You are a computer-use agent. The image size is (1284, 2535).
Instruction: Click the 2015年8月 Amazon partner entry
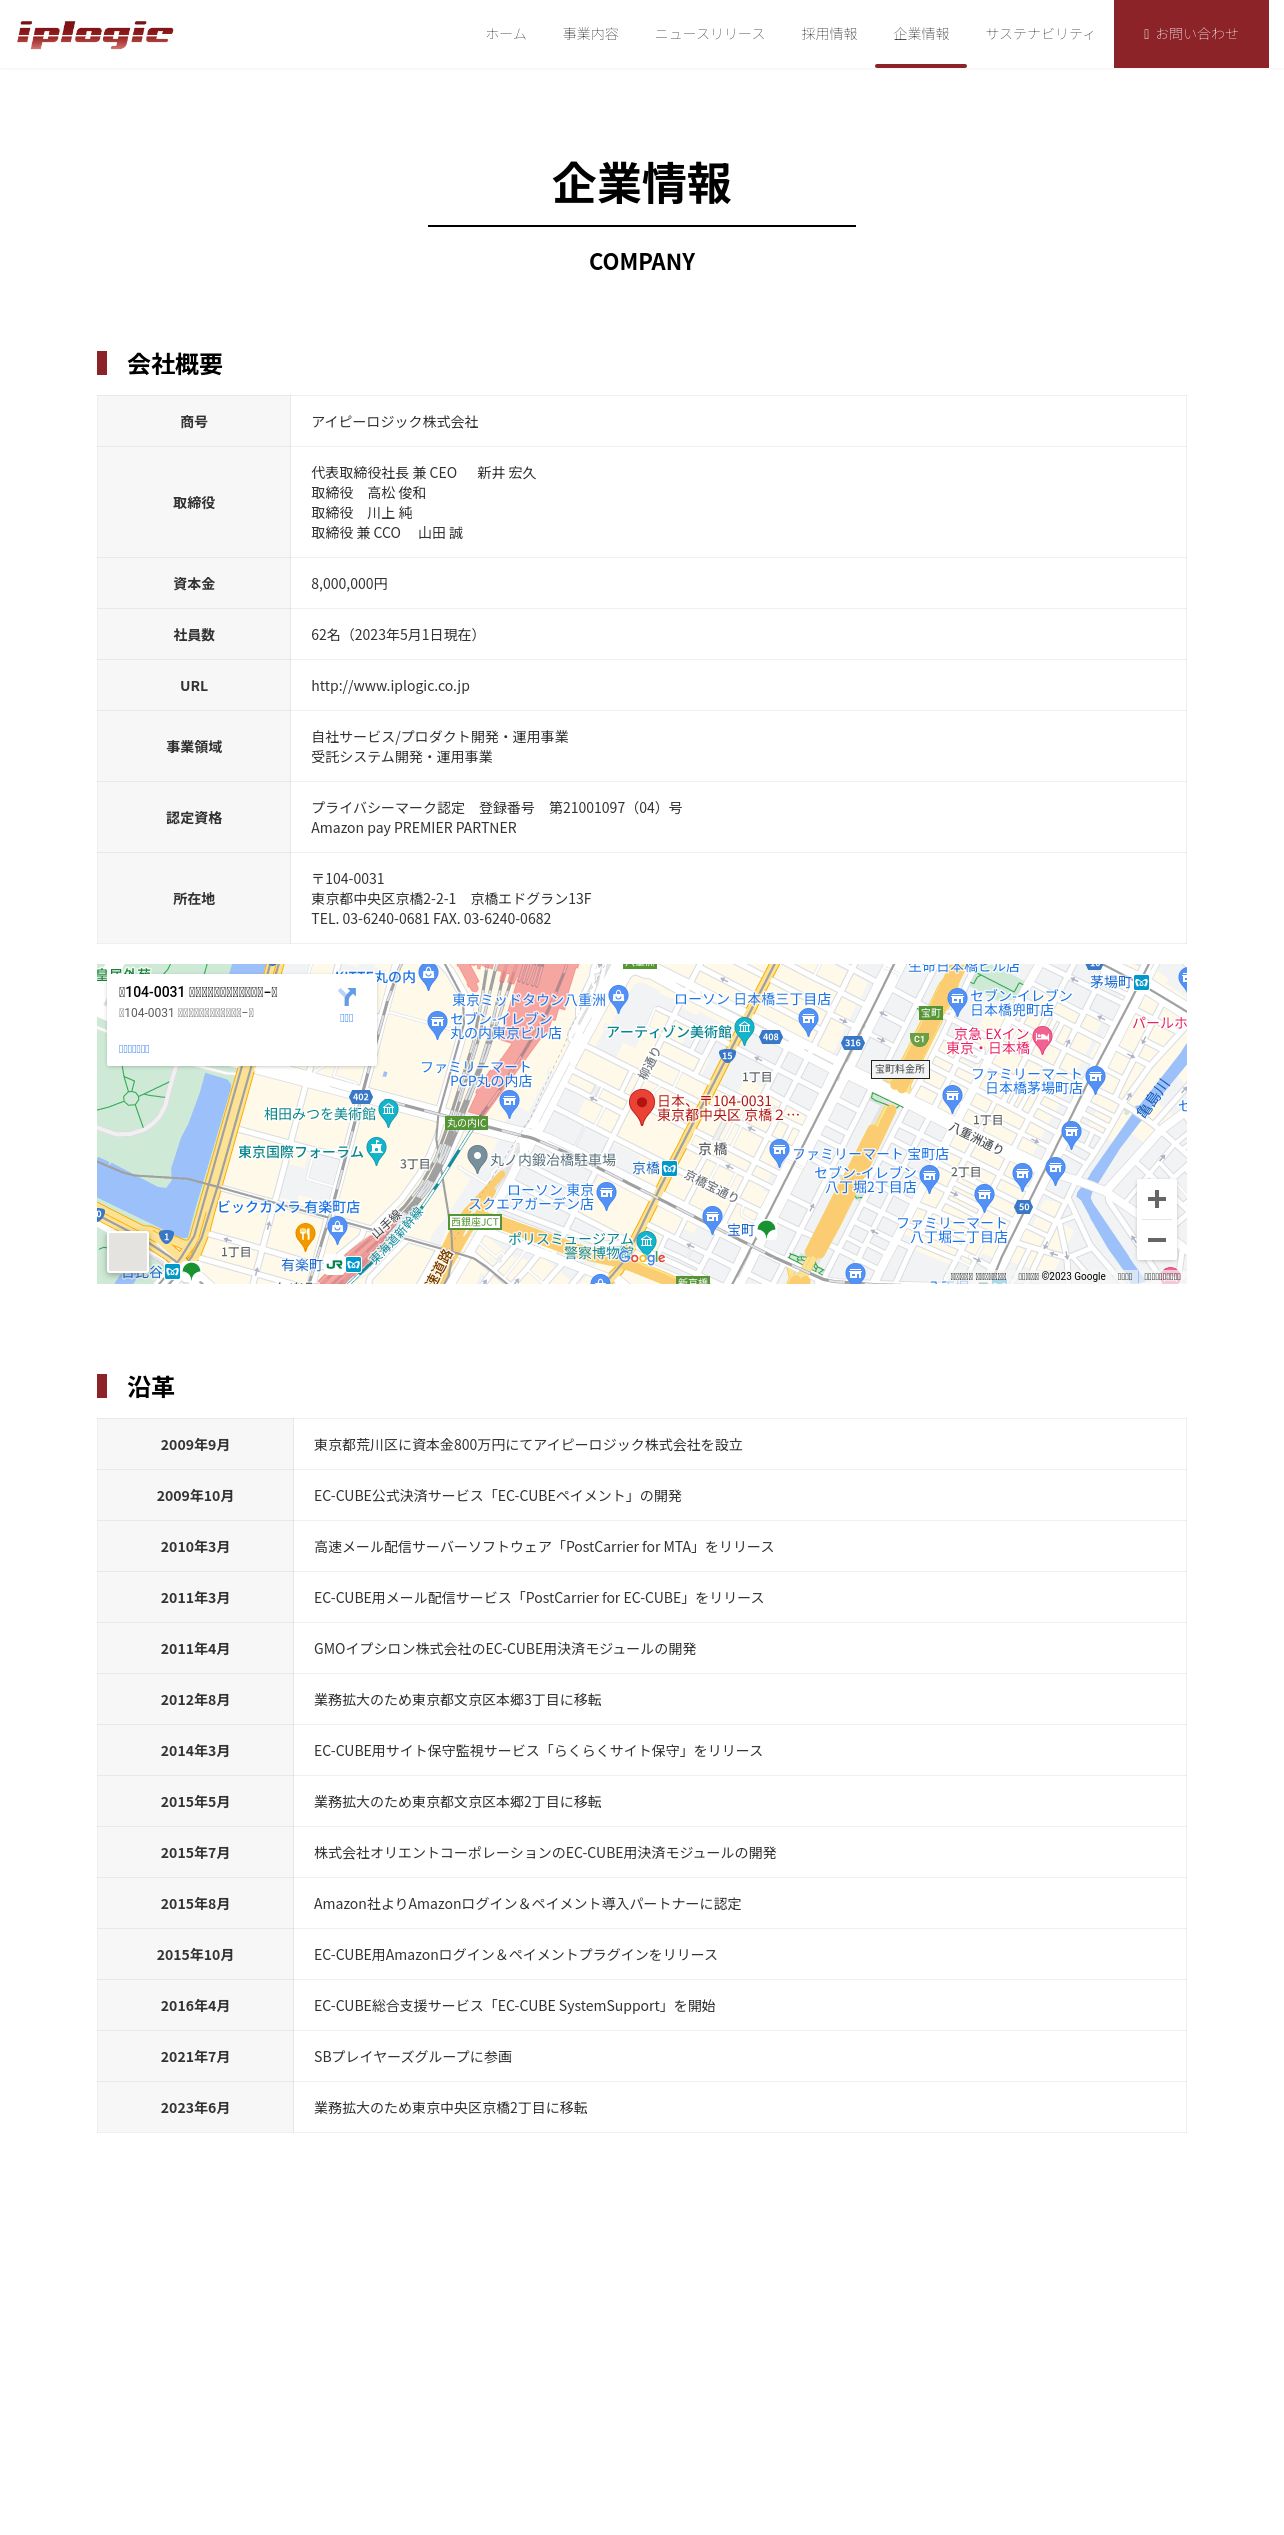(528, 1904)
